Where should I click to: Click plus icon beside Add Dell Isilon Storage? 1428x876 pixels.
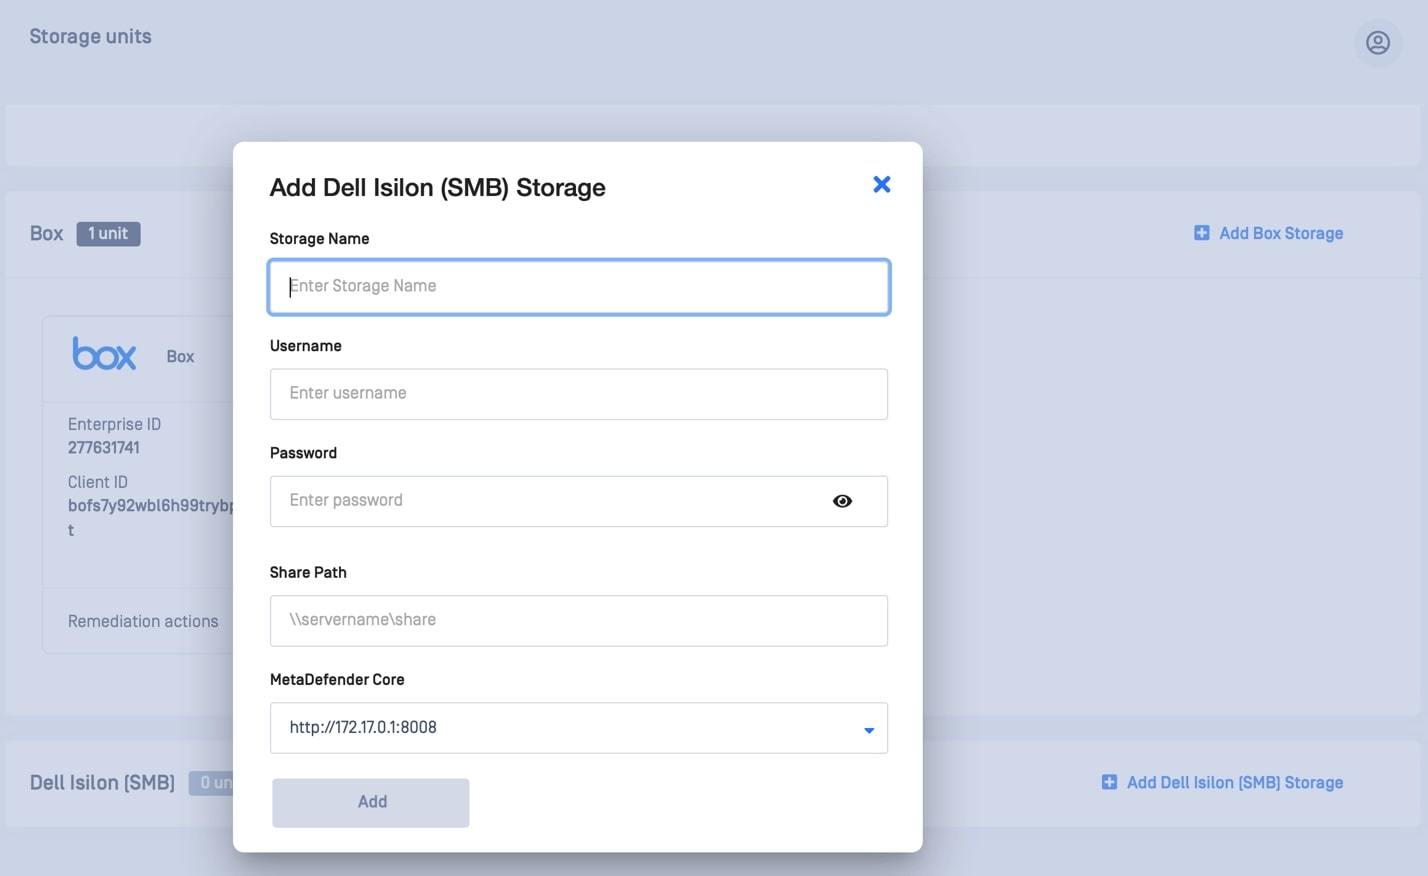click(x=1109, y=782)
